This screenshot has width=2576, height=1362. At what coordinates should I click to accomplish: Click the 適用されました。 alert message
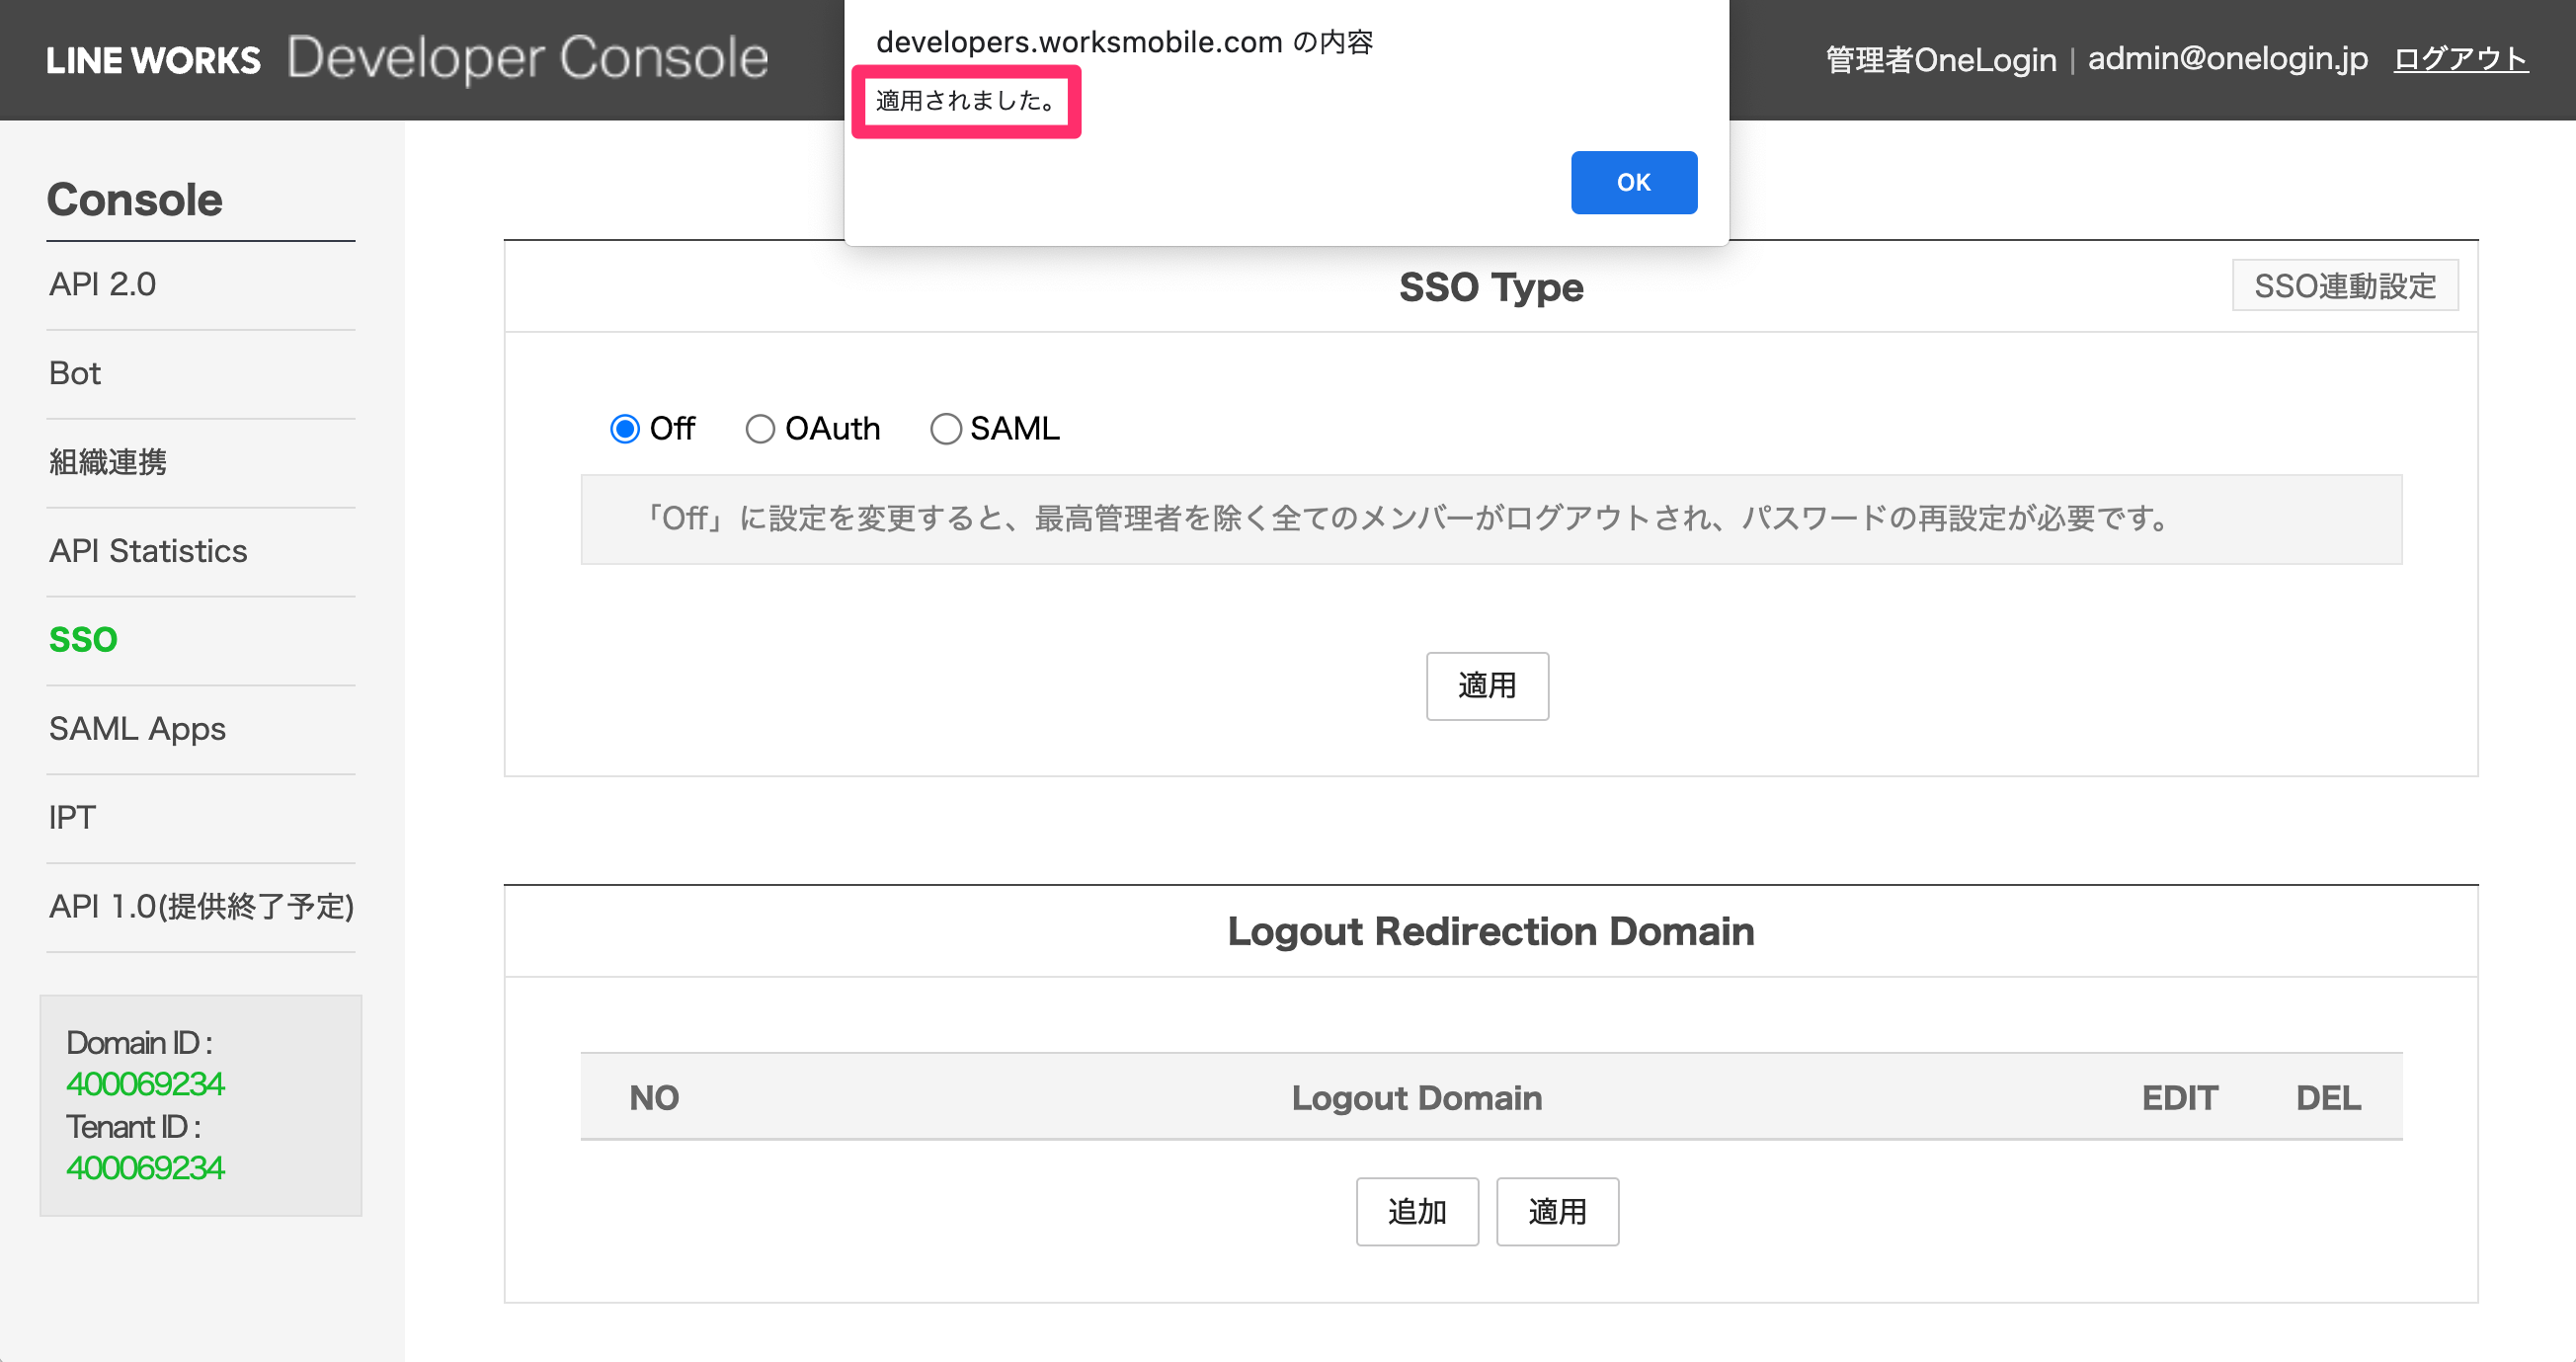[966, 100]
